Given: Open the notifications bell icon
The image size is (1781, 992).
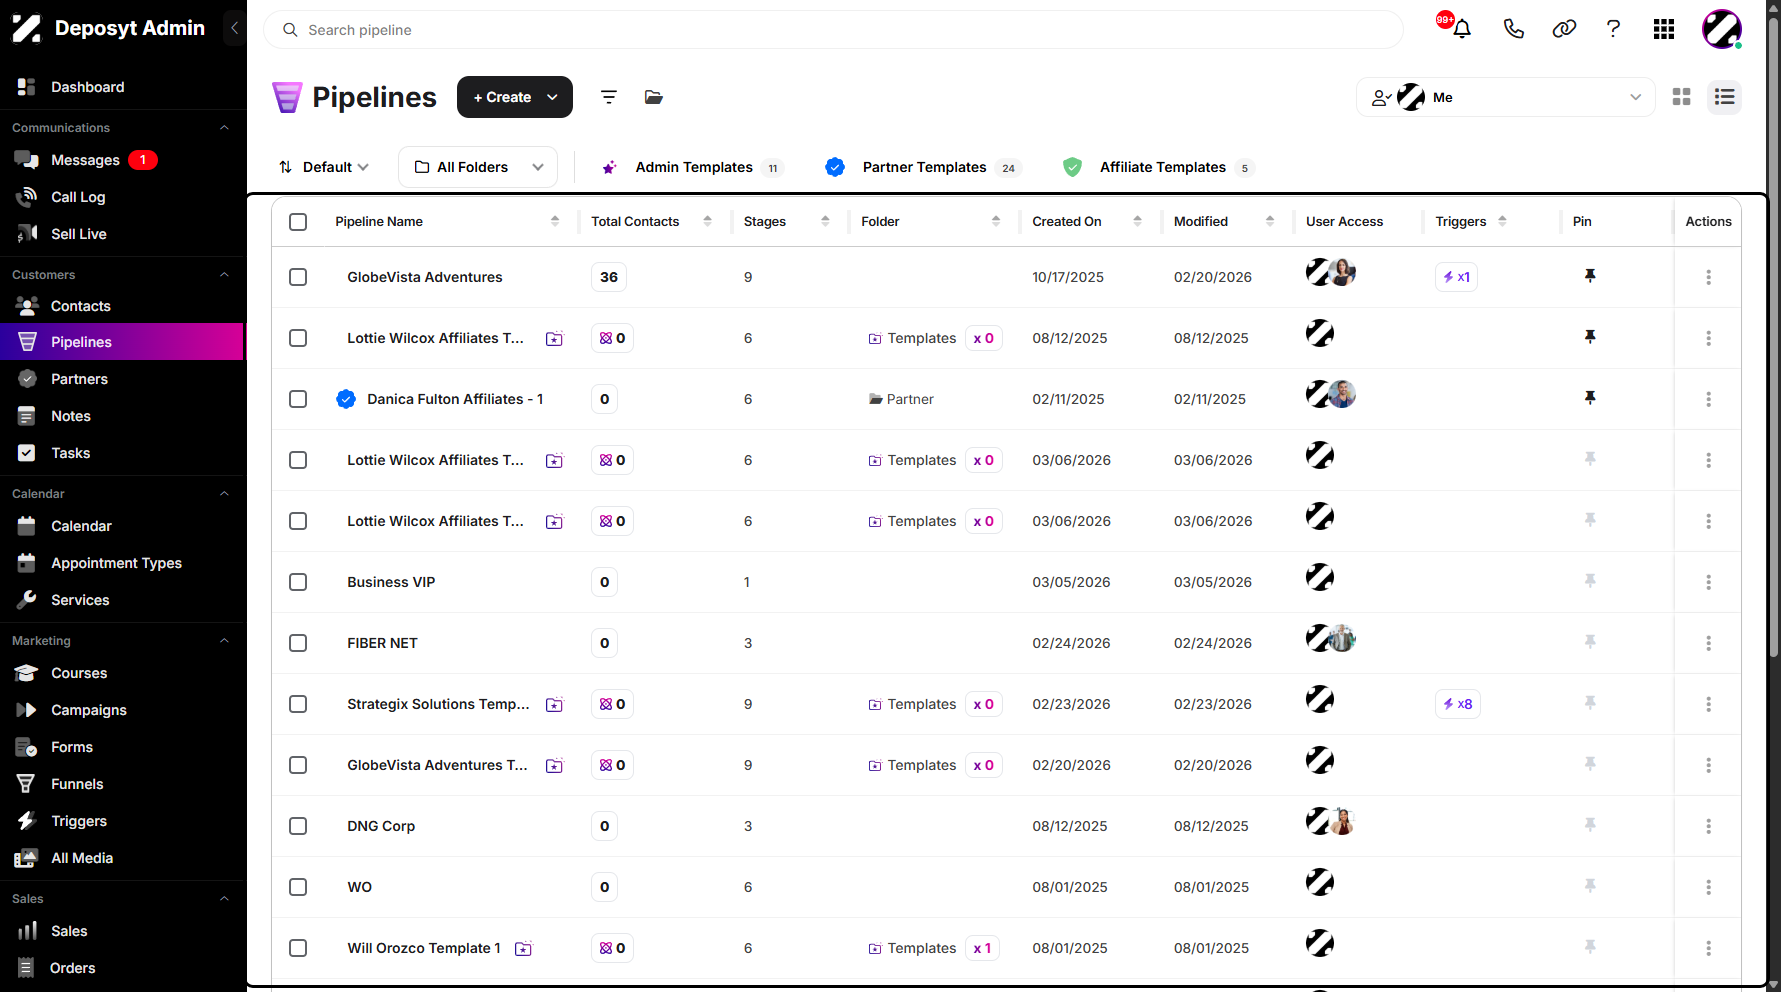Looking at the screenshot, I should (x=1461, y=29).
